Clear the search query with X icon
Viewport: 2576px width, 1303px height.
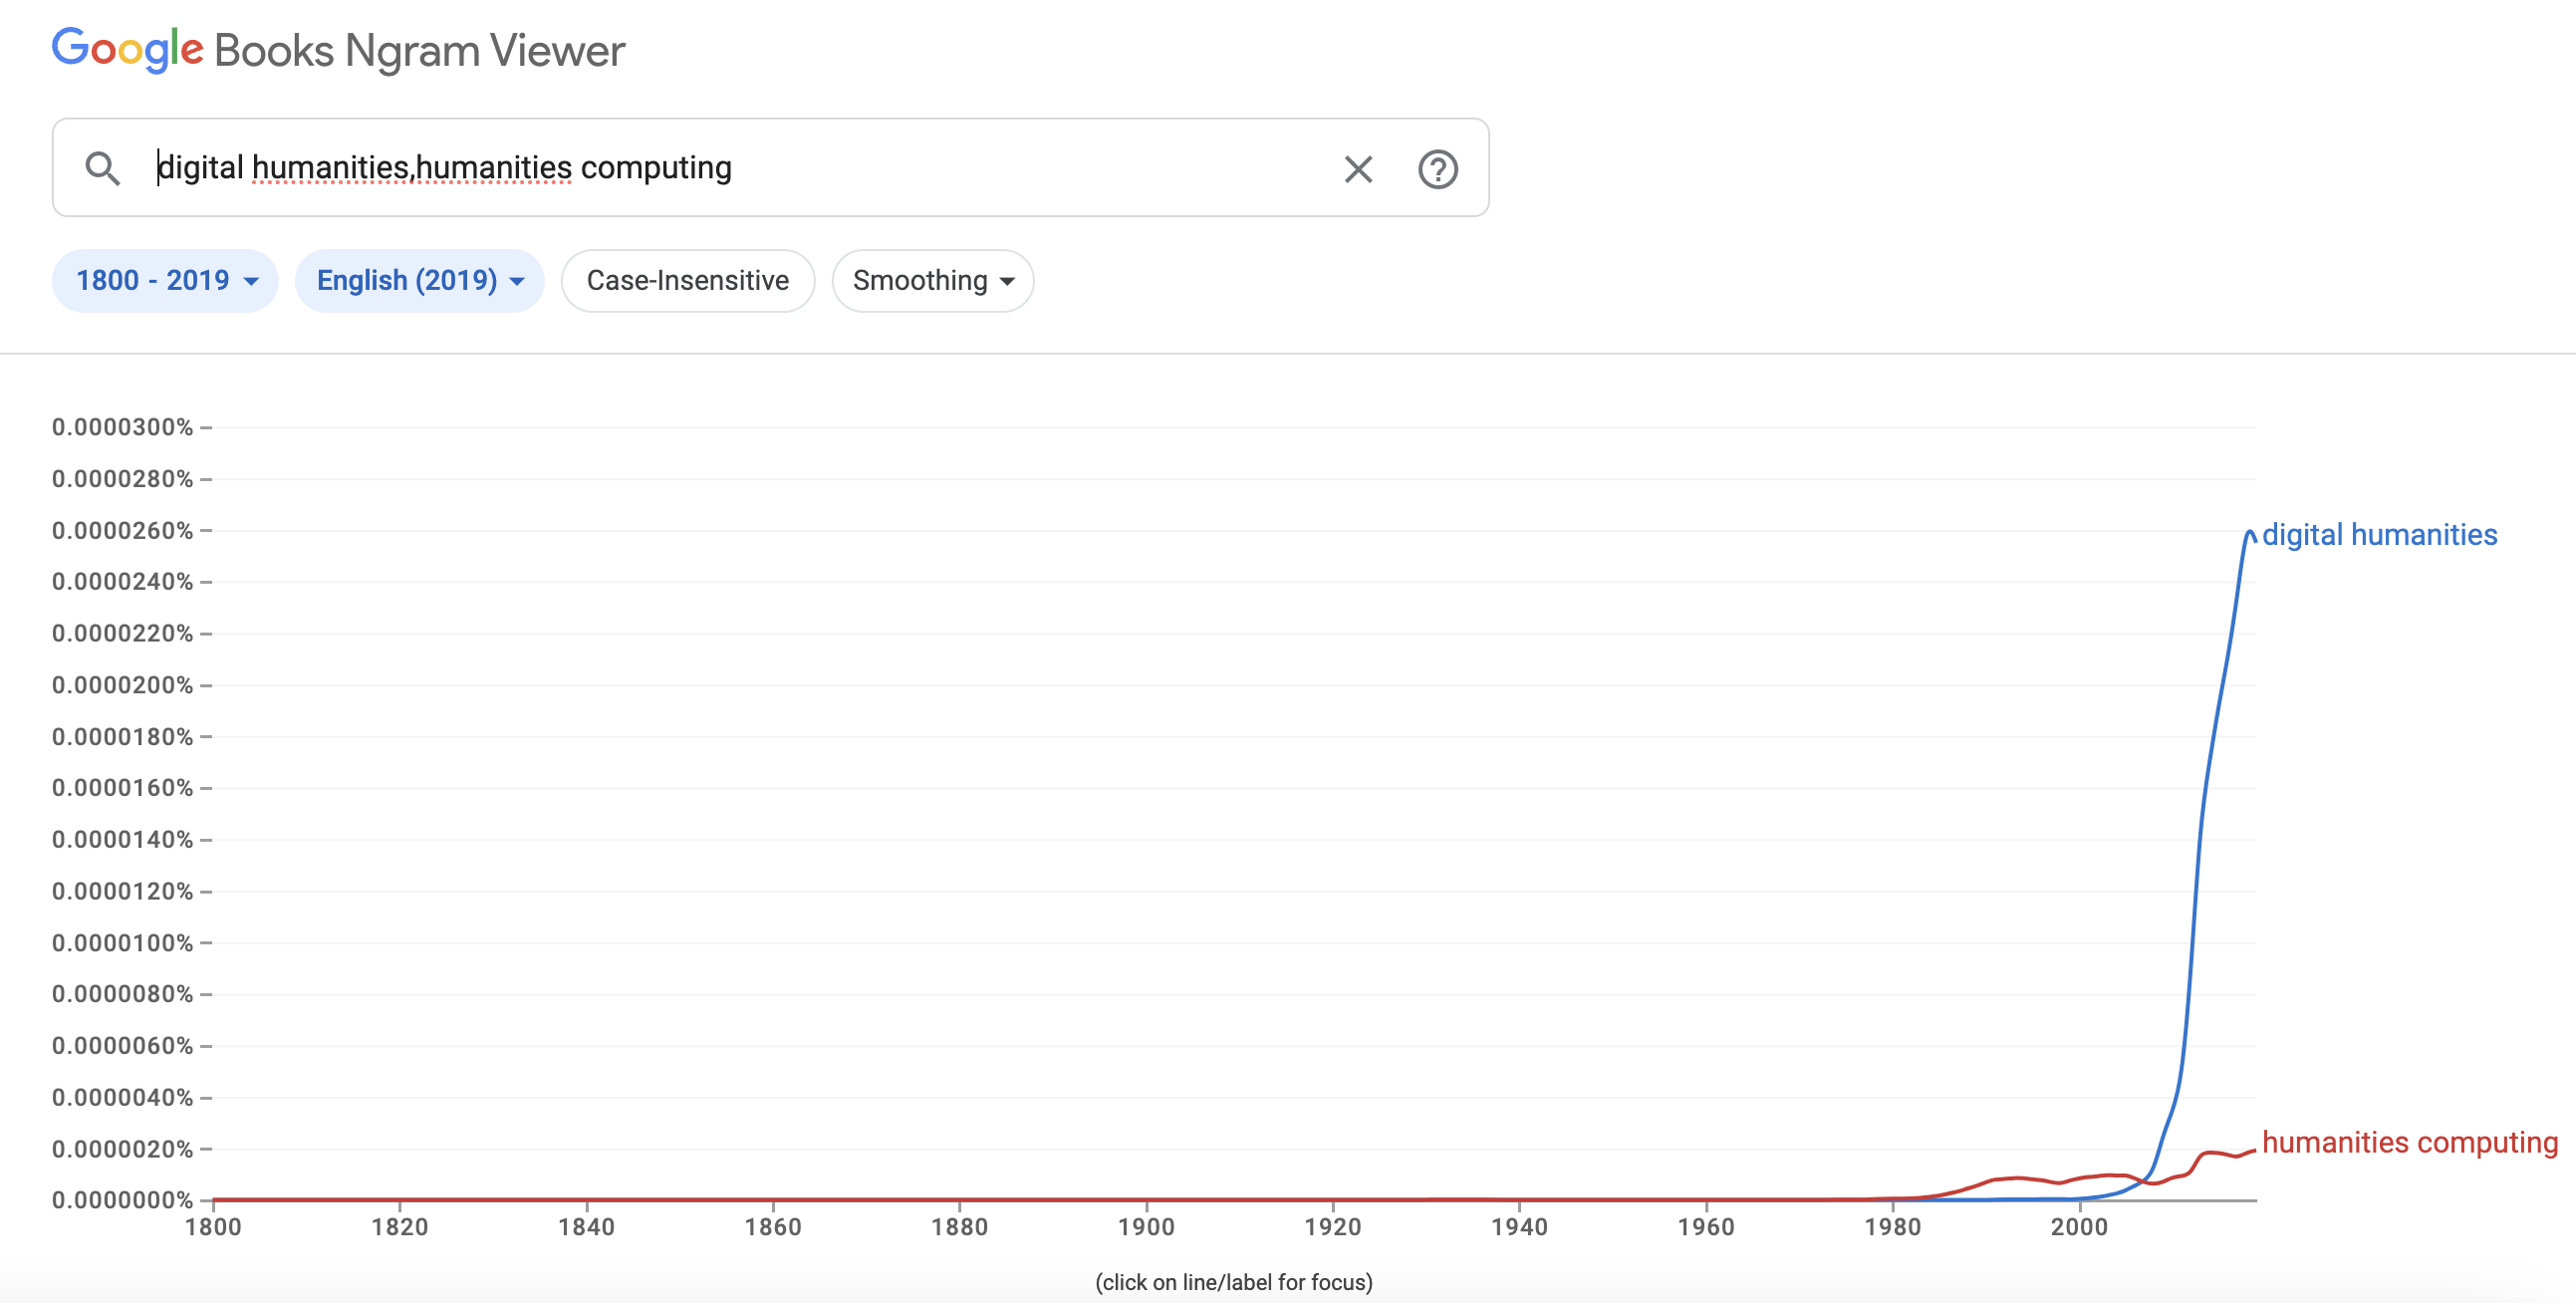point(1357,169)
